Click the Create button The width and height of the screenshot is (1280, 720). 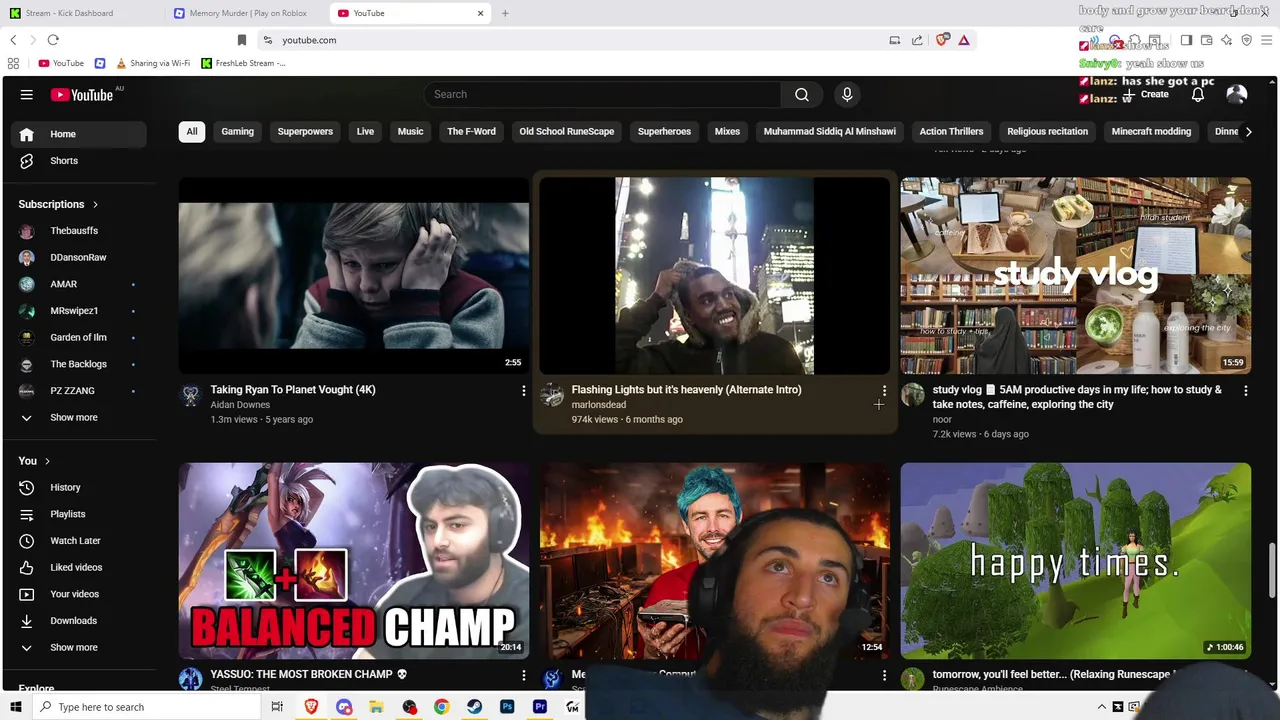1145,95
